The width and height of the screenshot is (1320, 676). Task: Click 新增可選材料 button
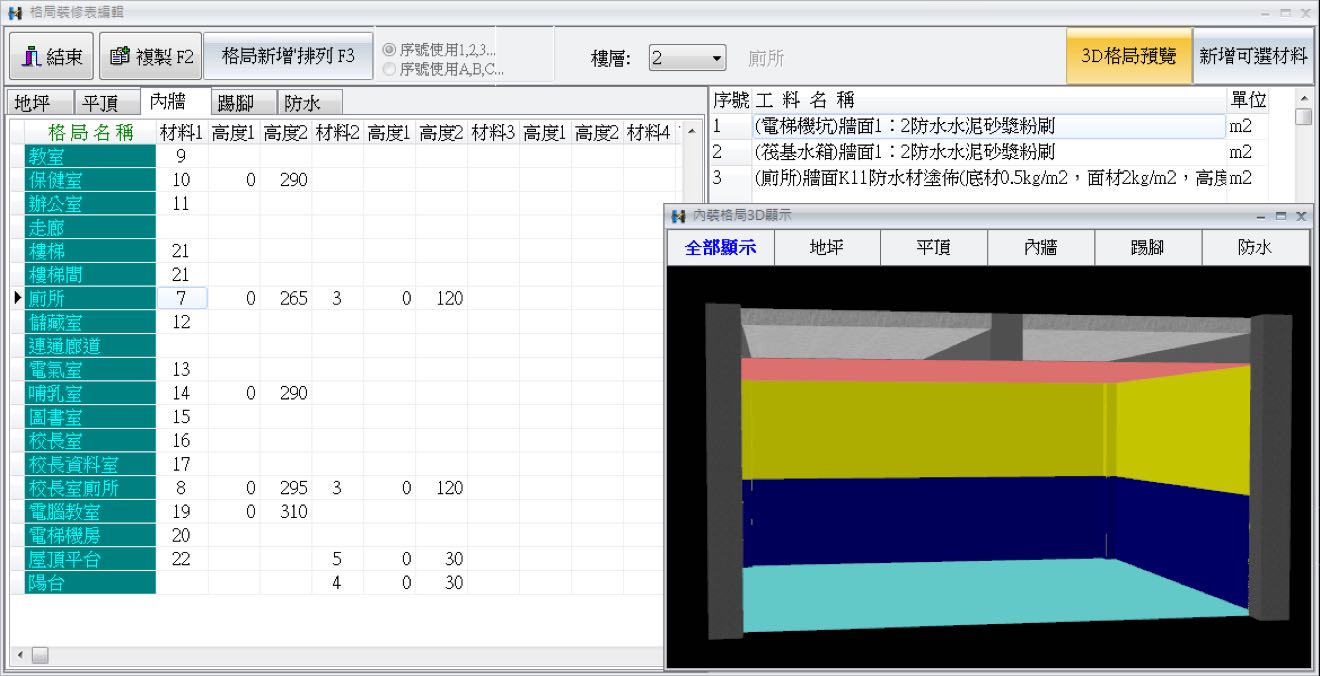(1253, 56)
